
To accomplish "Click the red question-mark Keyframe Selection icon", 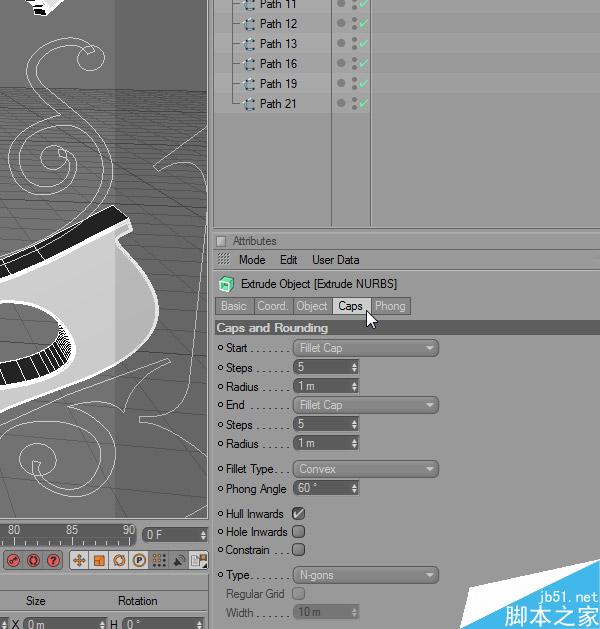I will pyautogui.click(x=53, y=560).
